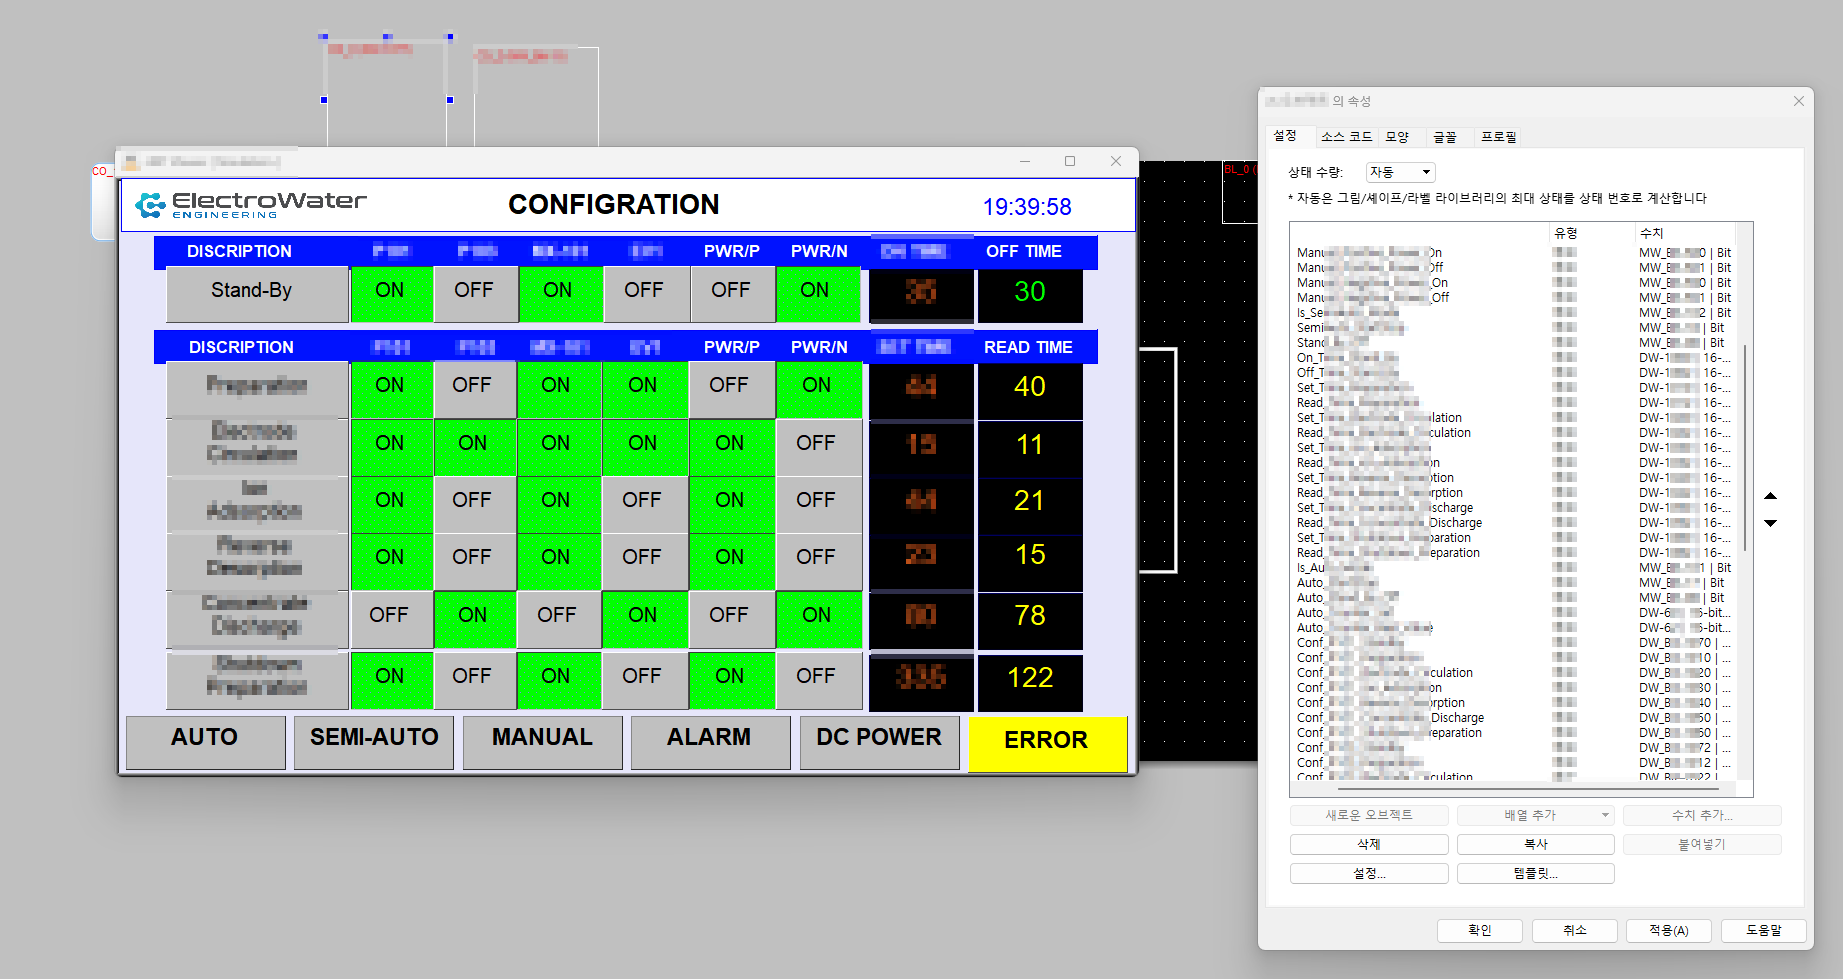The width and height of the screenshot is (1843, 979).
Task: Open the 상태 수량 dropdown set to 자동
Action: [1400, 173]
